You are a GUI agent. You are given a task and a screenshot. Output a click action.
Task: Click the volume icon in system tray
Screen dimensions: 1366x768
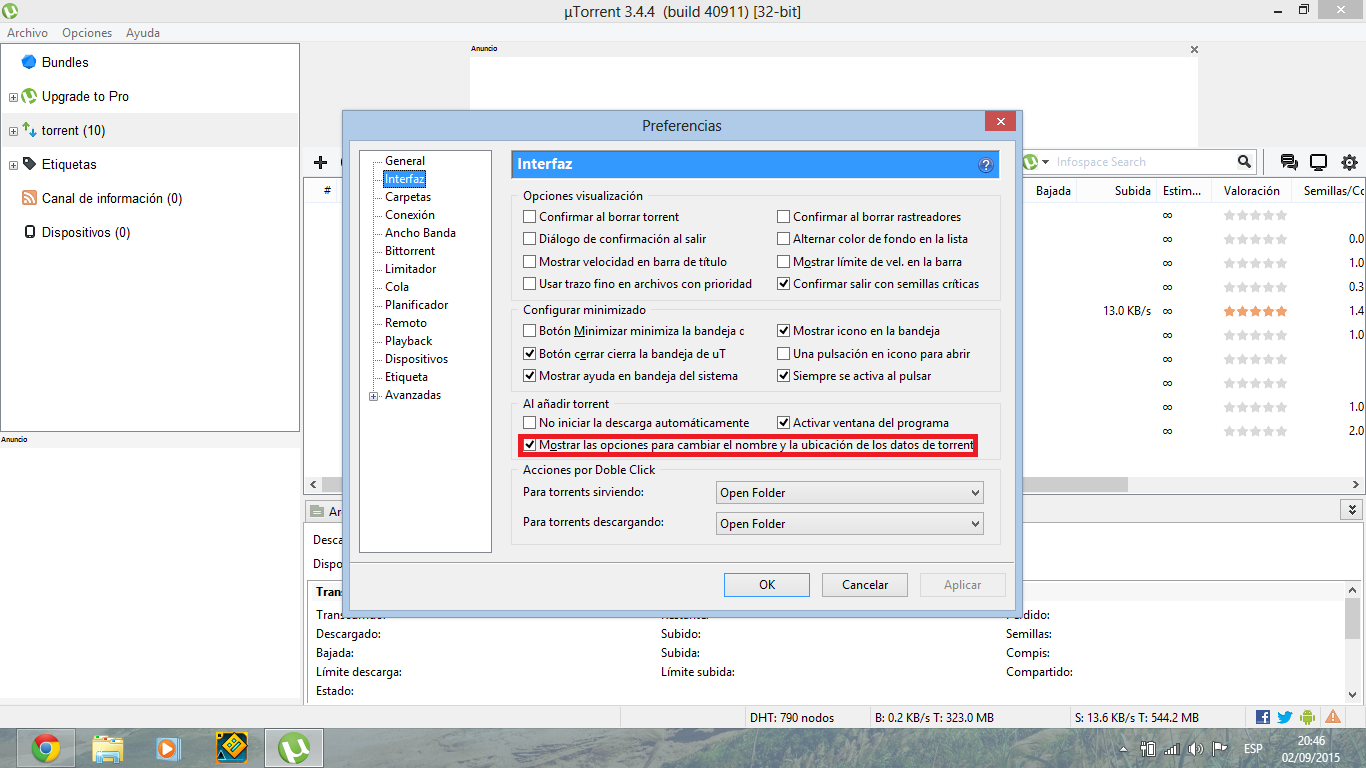1195,749
